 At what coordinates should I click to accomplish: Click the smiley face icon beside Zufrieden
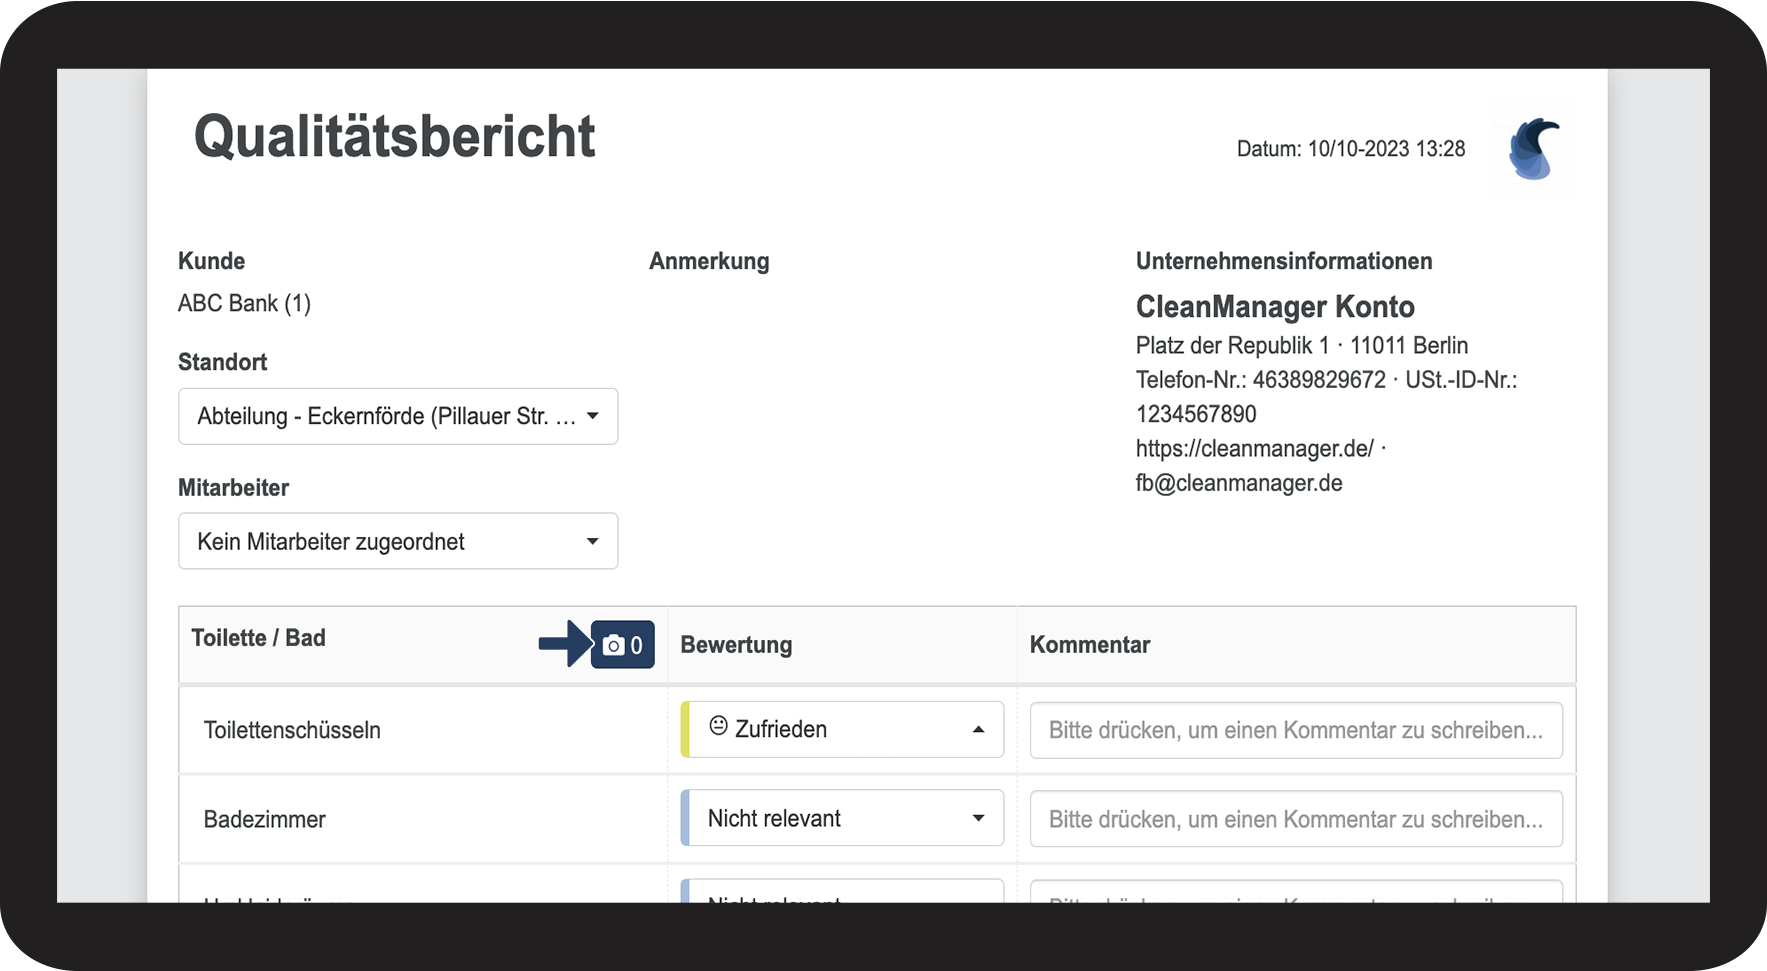point(718,726)
